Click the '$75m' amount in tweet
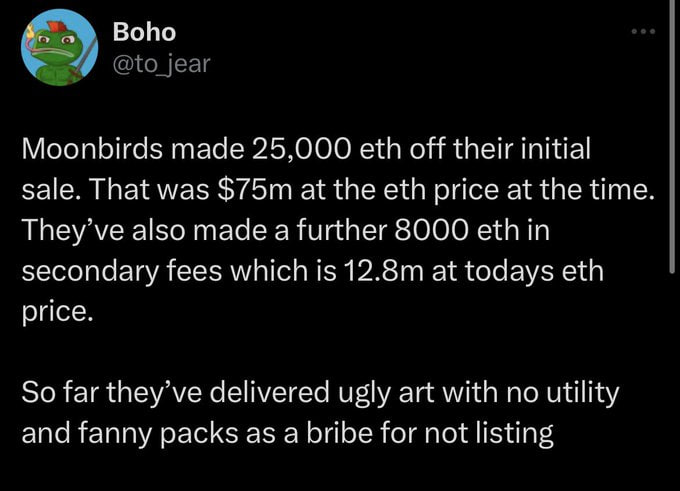 (x=254, y=190)
